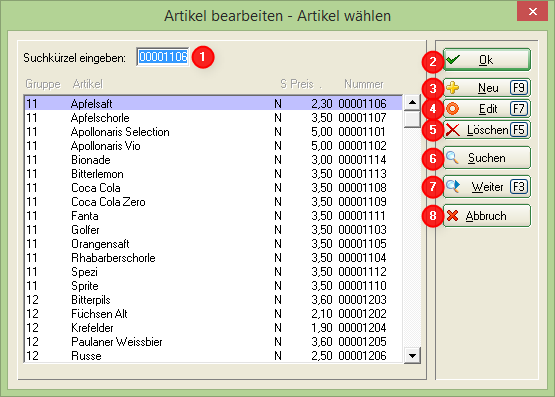
Task: Click the list scrollbar down arrow
Action: tap(412, 356)
